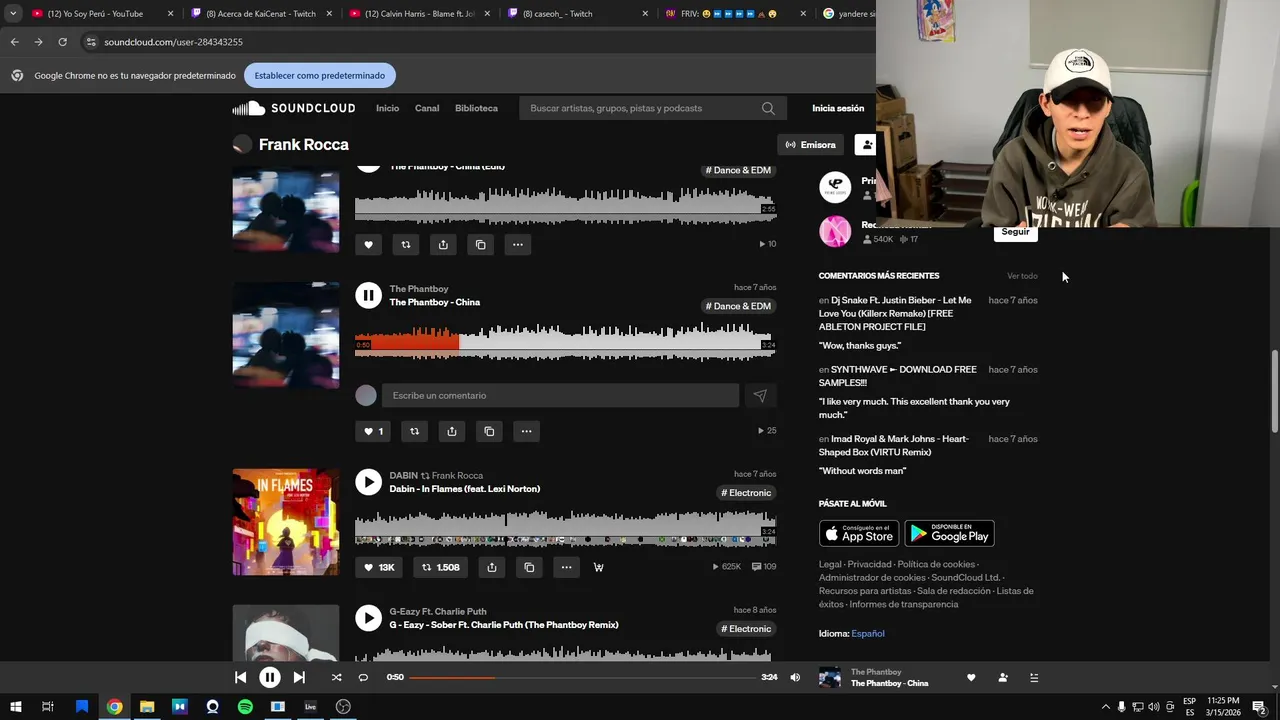This screenshot has width=1280, height=720.
Task: Open more options for Dabin - In Flames
Action: (x=566, y=567)
